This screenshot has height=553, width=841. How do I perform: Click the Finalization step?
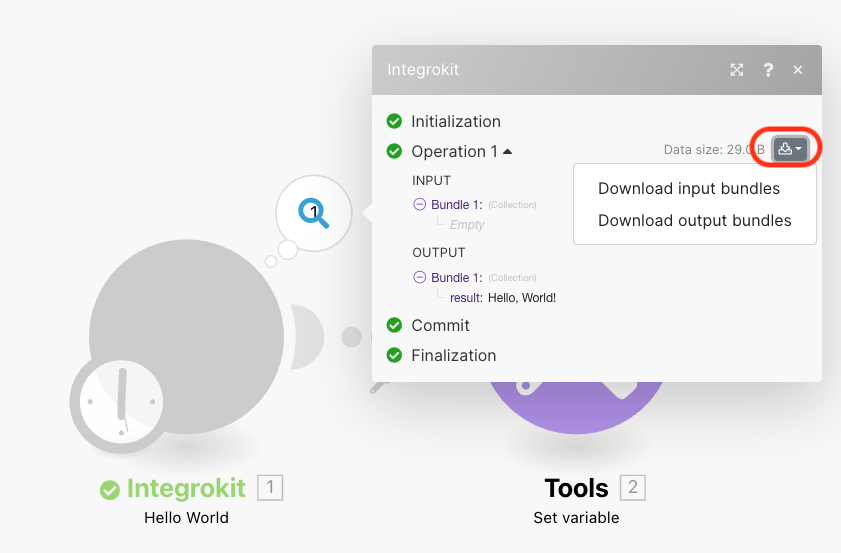pyautogui.click(x=453, y=356)
